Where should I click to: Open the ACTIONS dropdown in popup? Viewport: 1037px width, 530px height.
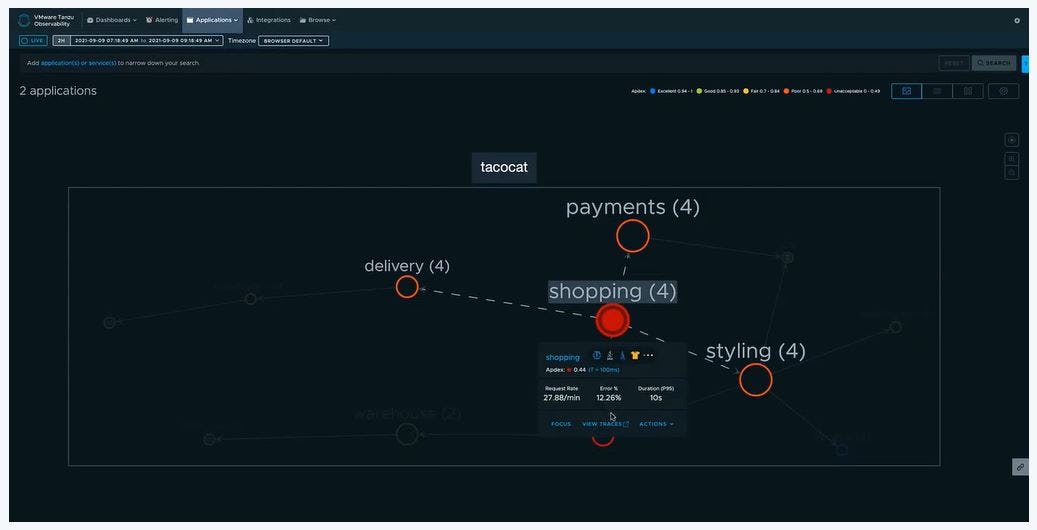pyautogui.click(x=656, y=424)
